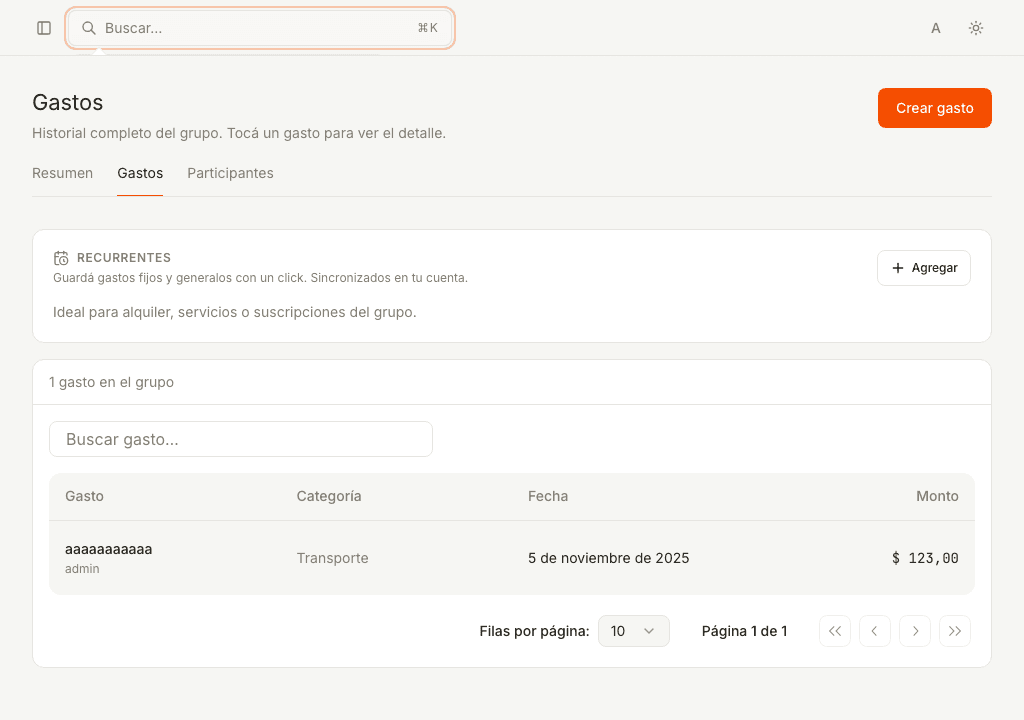This screenshot has width=1024, height=720.
Task: Click the magnifier icon in search bar
Action: coord(88,28)
